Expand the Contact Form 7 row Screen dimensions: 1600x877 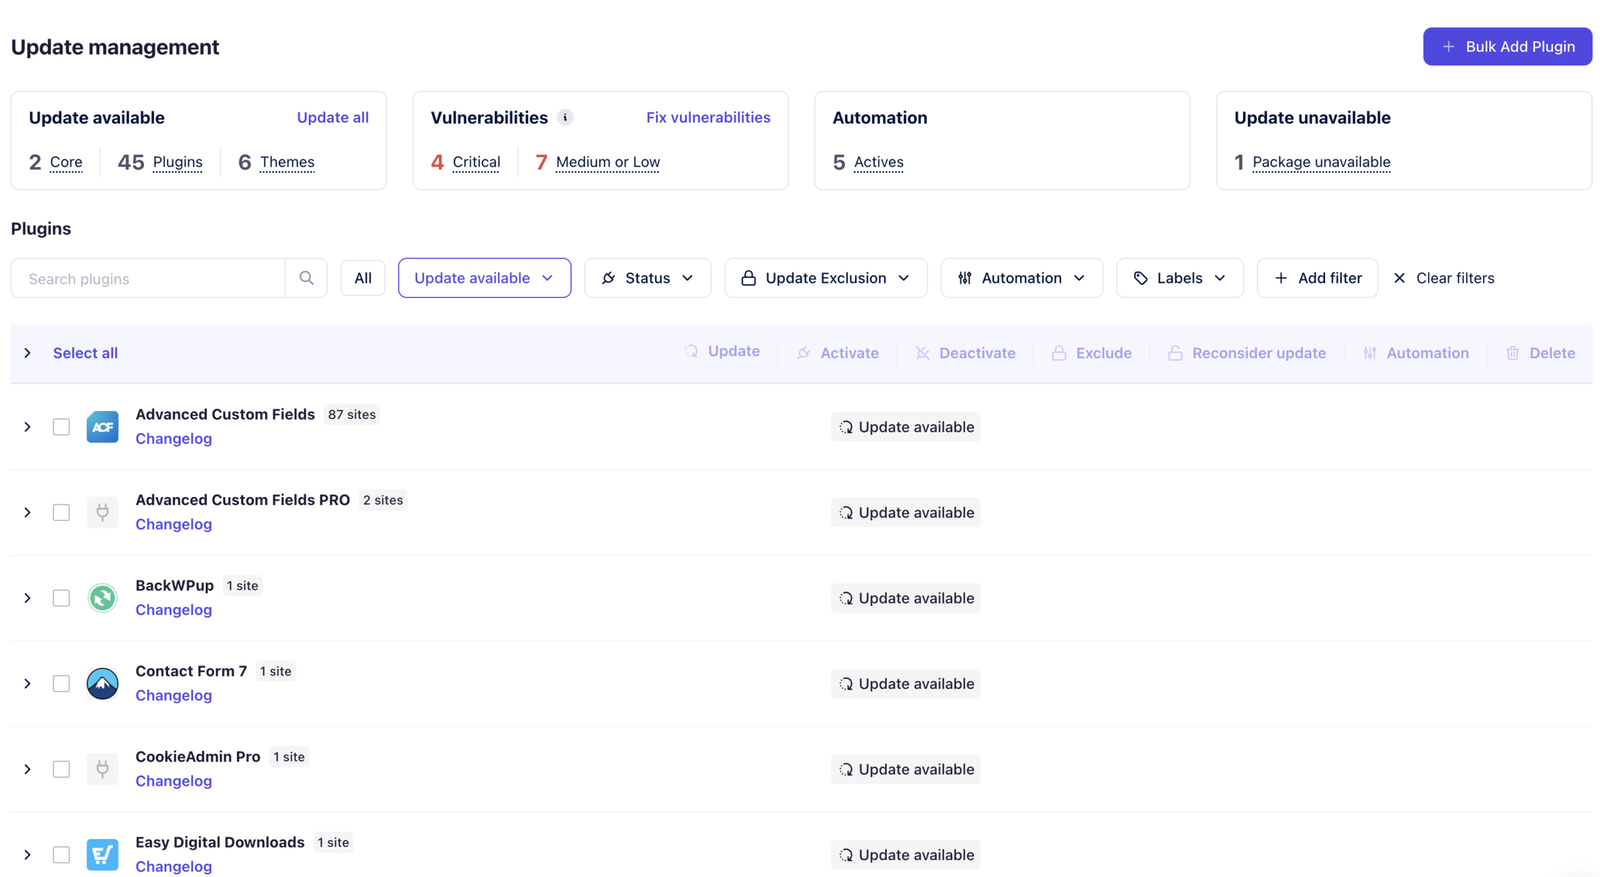(x=27, y=684)
